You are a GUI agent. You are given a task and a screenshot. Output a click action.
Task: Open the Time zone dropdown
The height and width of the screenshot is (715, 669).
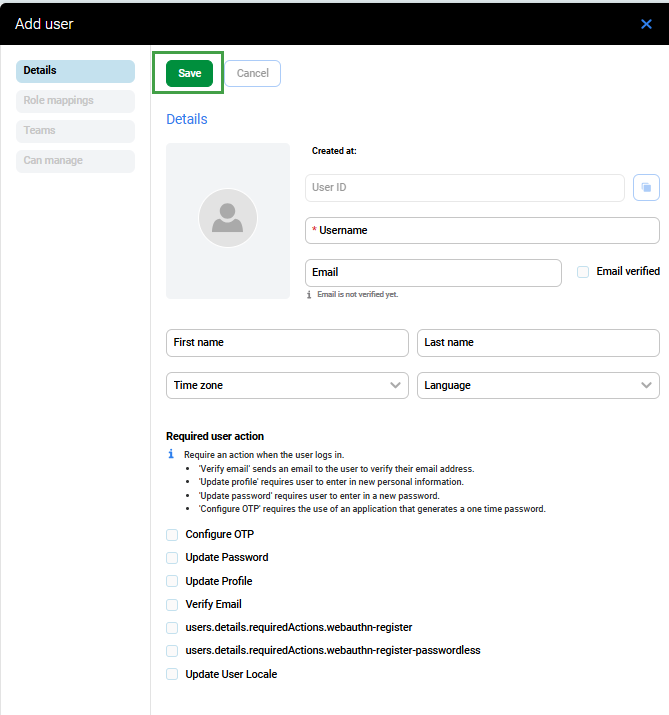[x=287, y=385]
